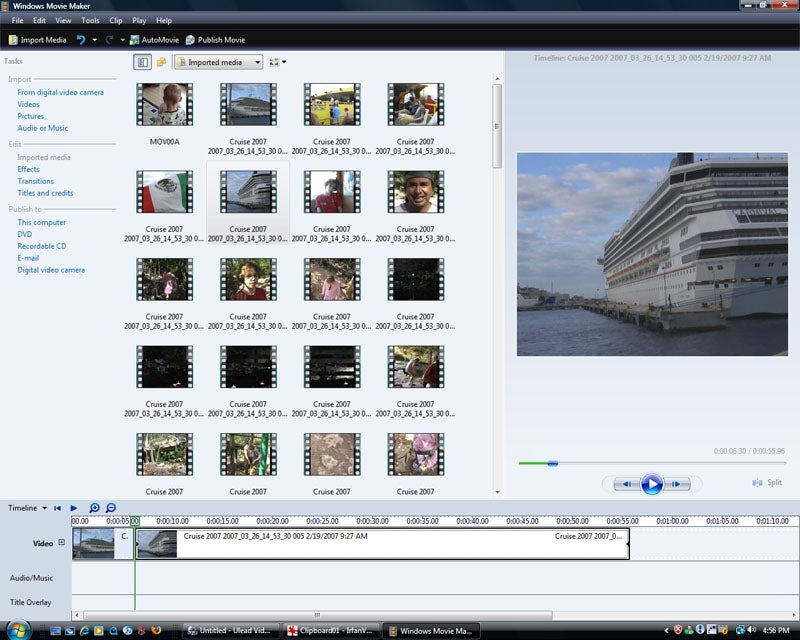Click the Audio or Music link
The image size is (800, 640).
42,128
